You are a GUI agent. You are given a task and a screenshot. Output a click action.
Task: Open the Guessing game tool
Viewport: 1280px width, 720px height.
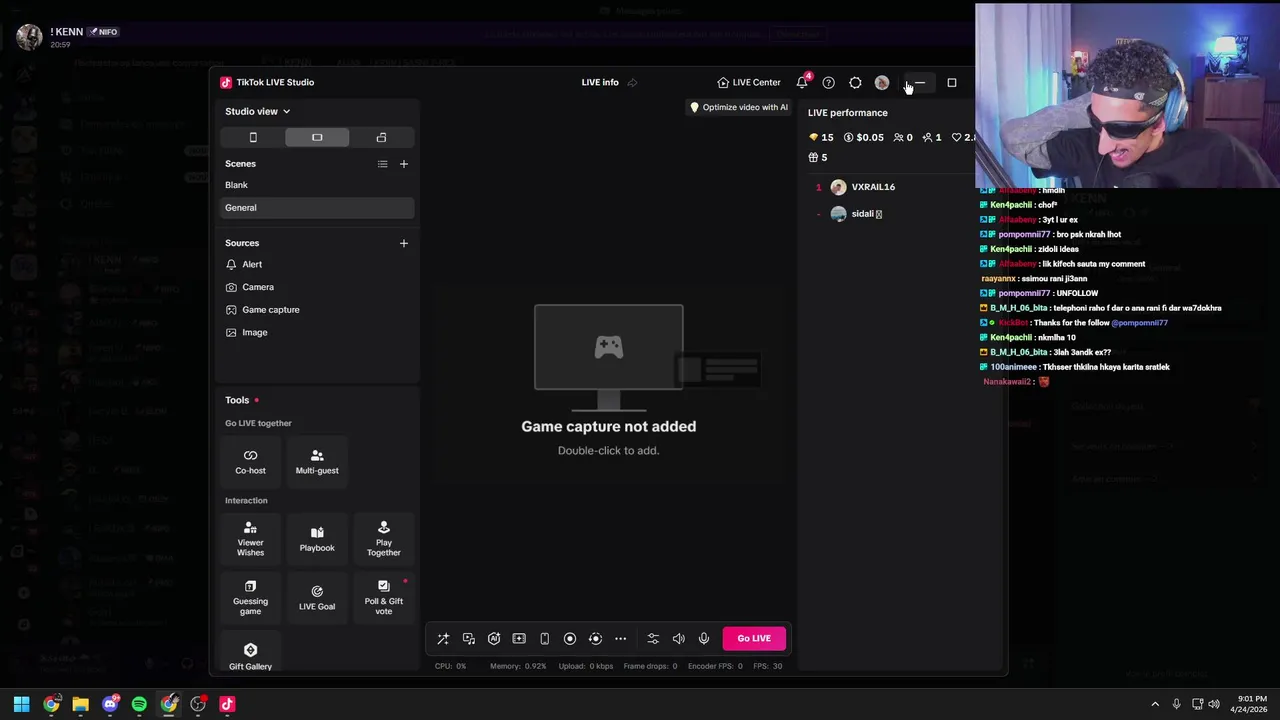(x=250, y=597)
